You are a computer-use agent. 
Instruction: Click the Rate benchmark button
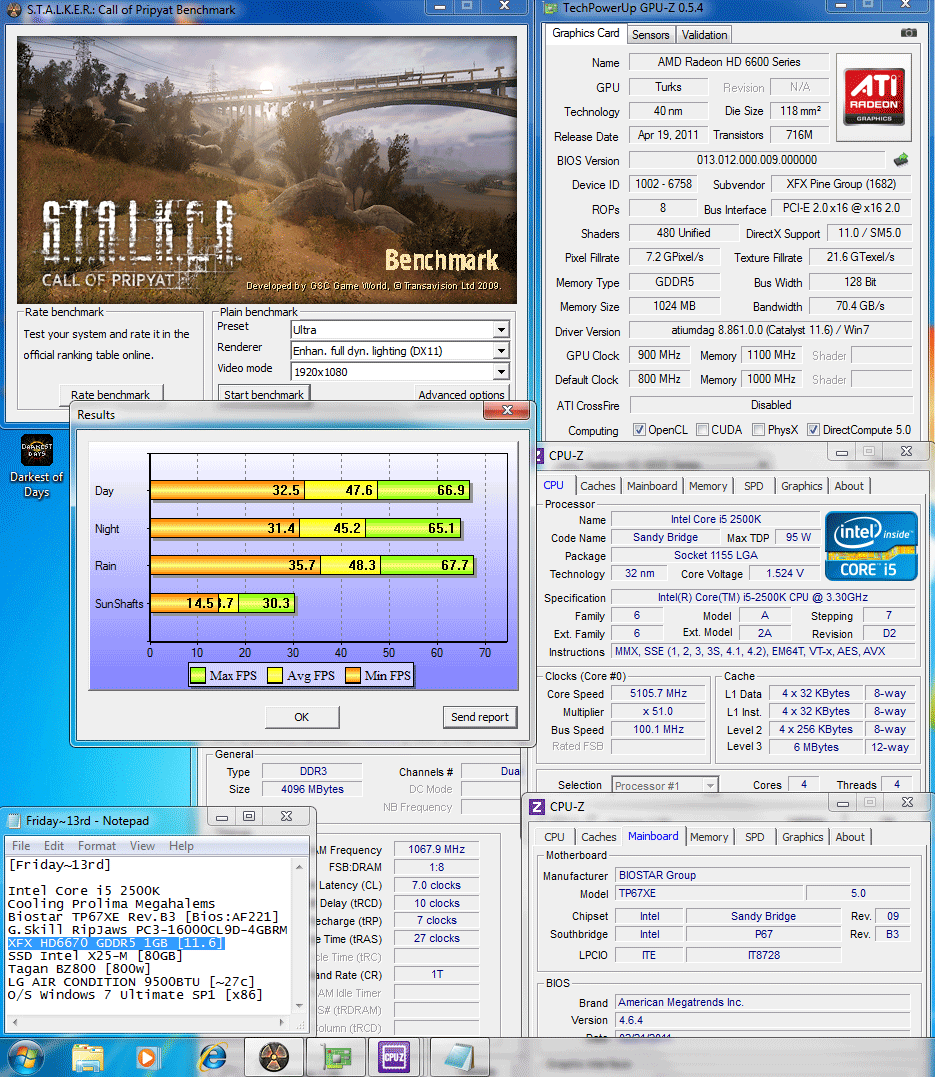coord(111,394)
